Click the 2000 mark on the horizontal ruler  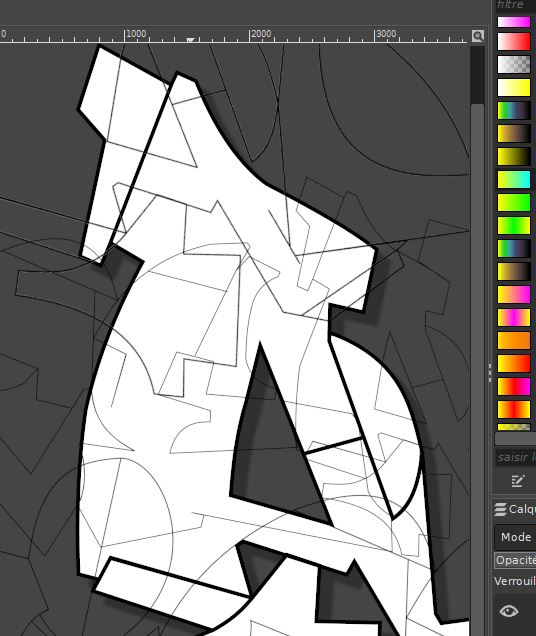coord(260,34)
